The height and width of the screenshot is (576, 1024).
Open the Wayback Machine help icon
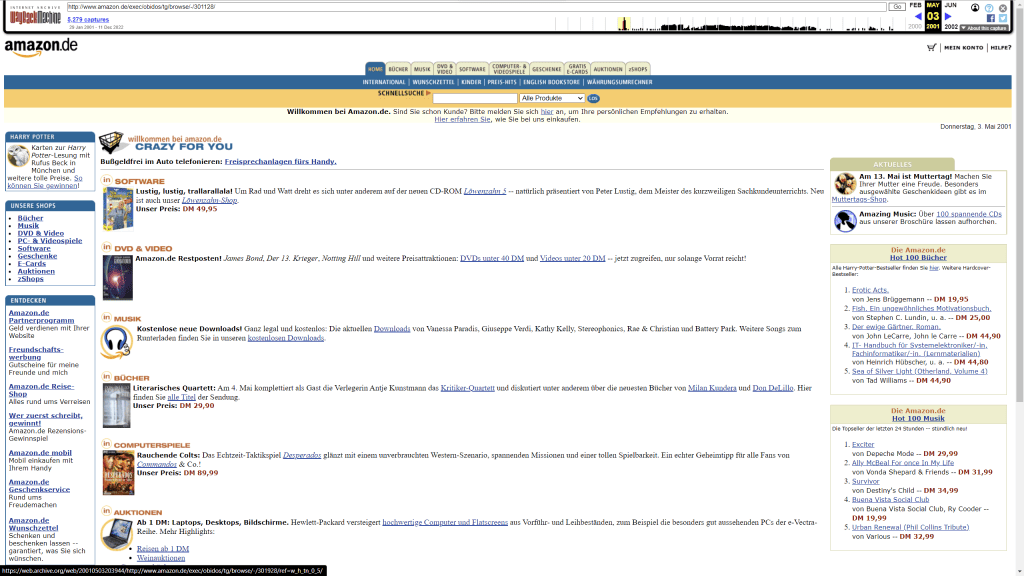(x=989, y=8)
